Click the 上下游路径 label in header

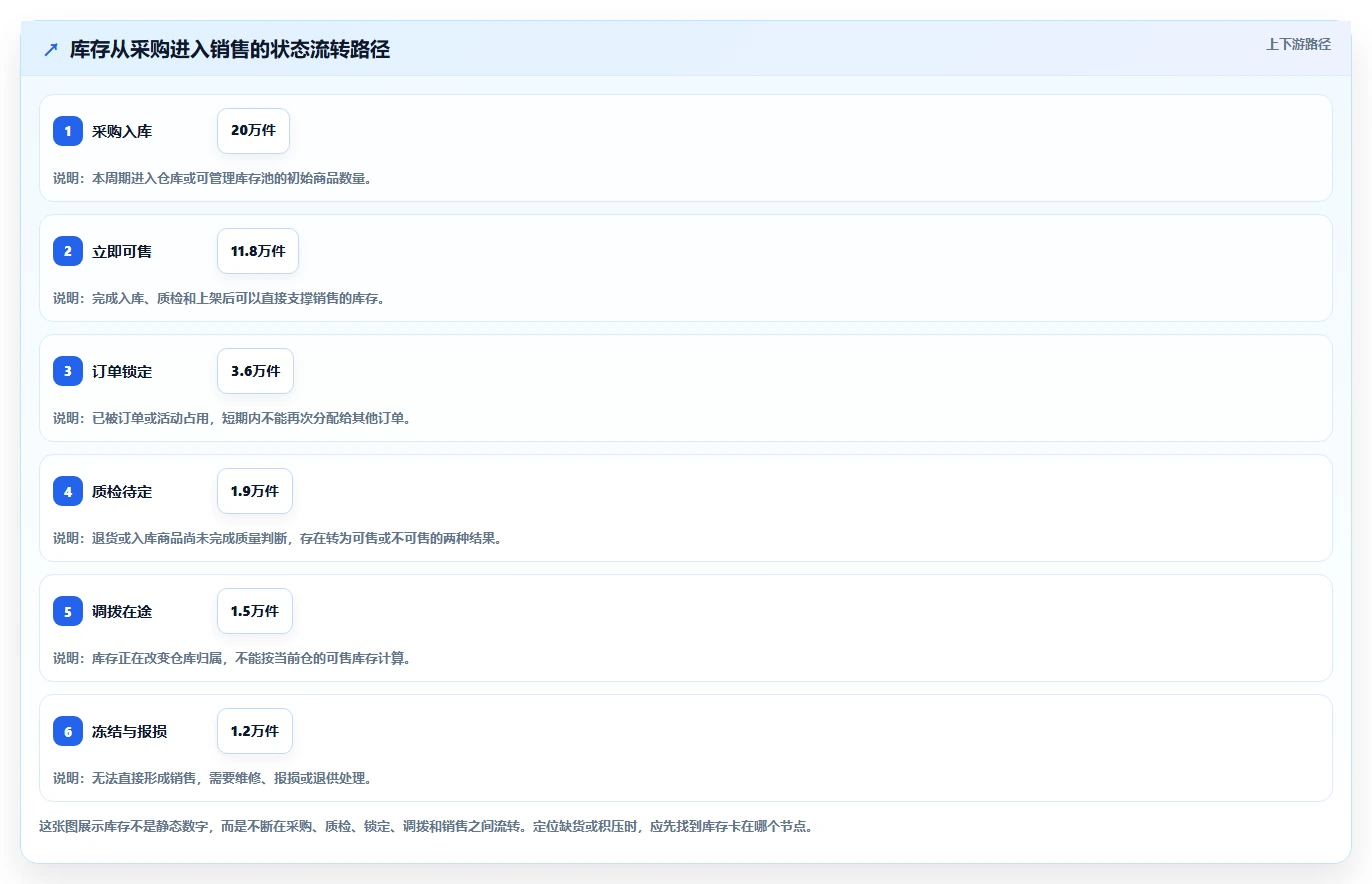[1298, 44]
